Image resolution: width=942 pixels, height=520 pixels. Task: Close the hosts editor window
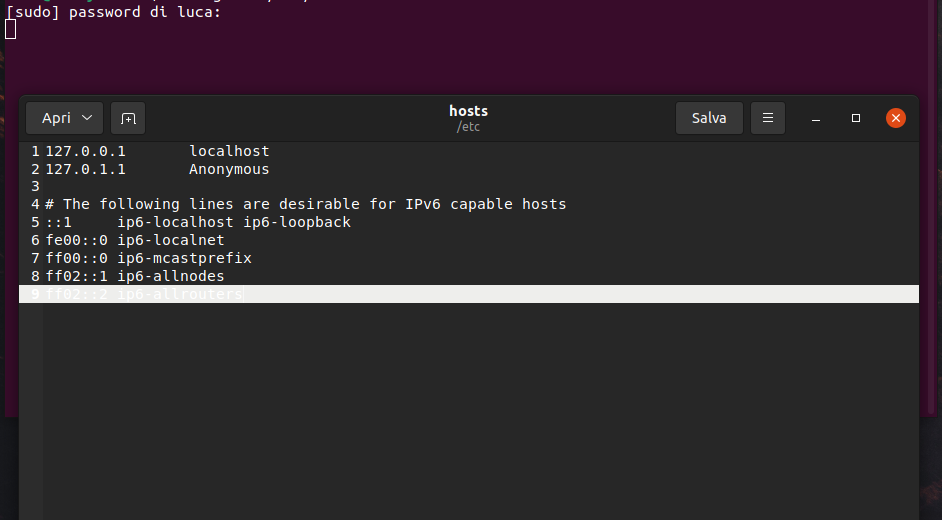pos(896,118)
